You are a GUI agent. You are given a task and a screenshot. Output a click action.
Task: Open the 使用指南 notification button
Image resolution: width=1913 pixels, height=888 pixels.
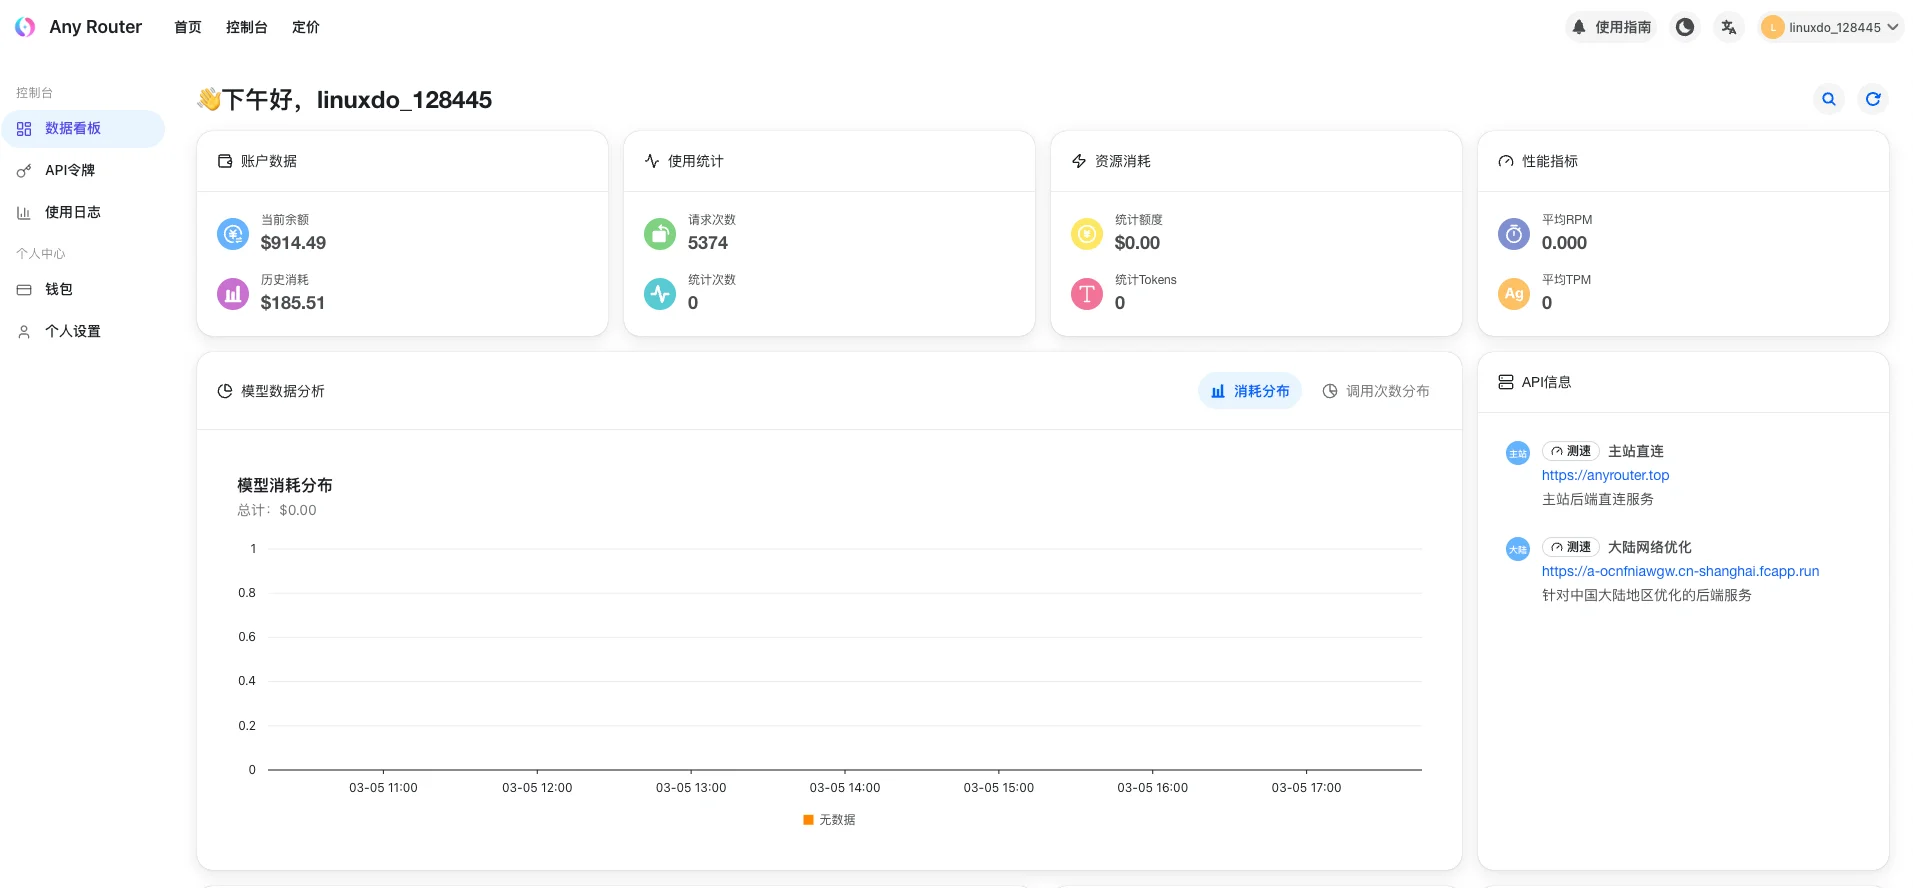click(1611, 27)
